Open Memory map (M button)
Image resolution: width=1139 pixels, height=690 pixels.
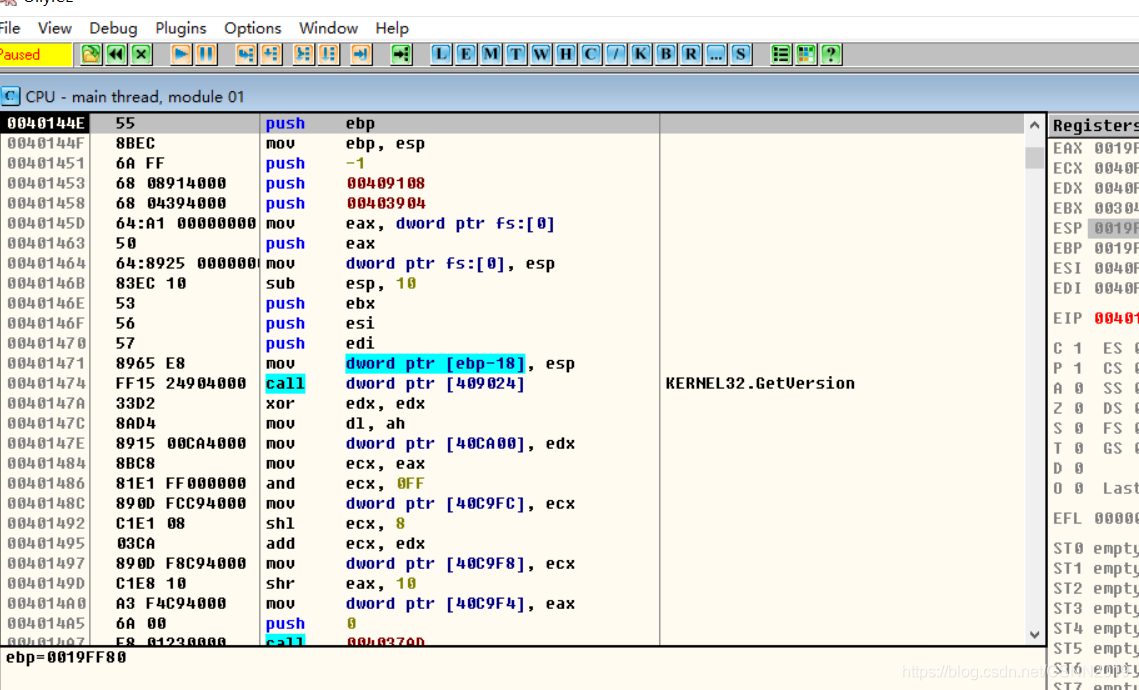click(x=492, y=54)
